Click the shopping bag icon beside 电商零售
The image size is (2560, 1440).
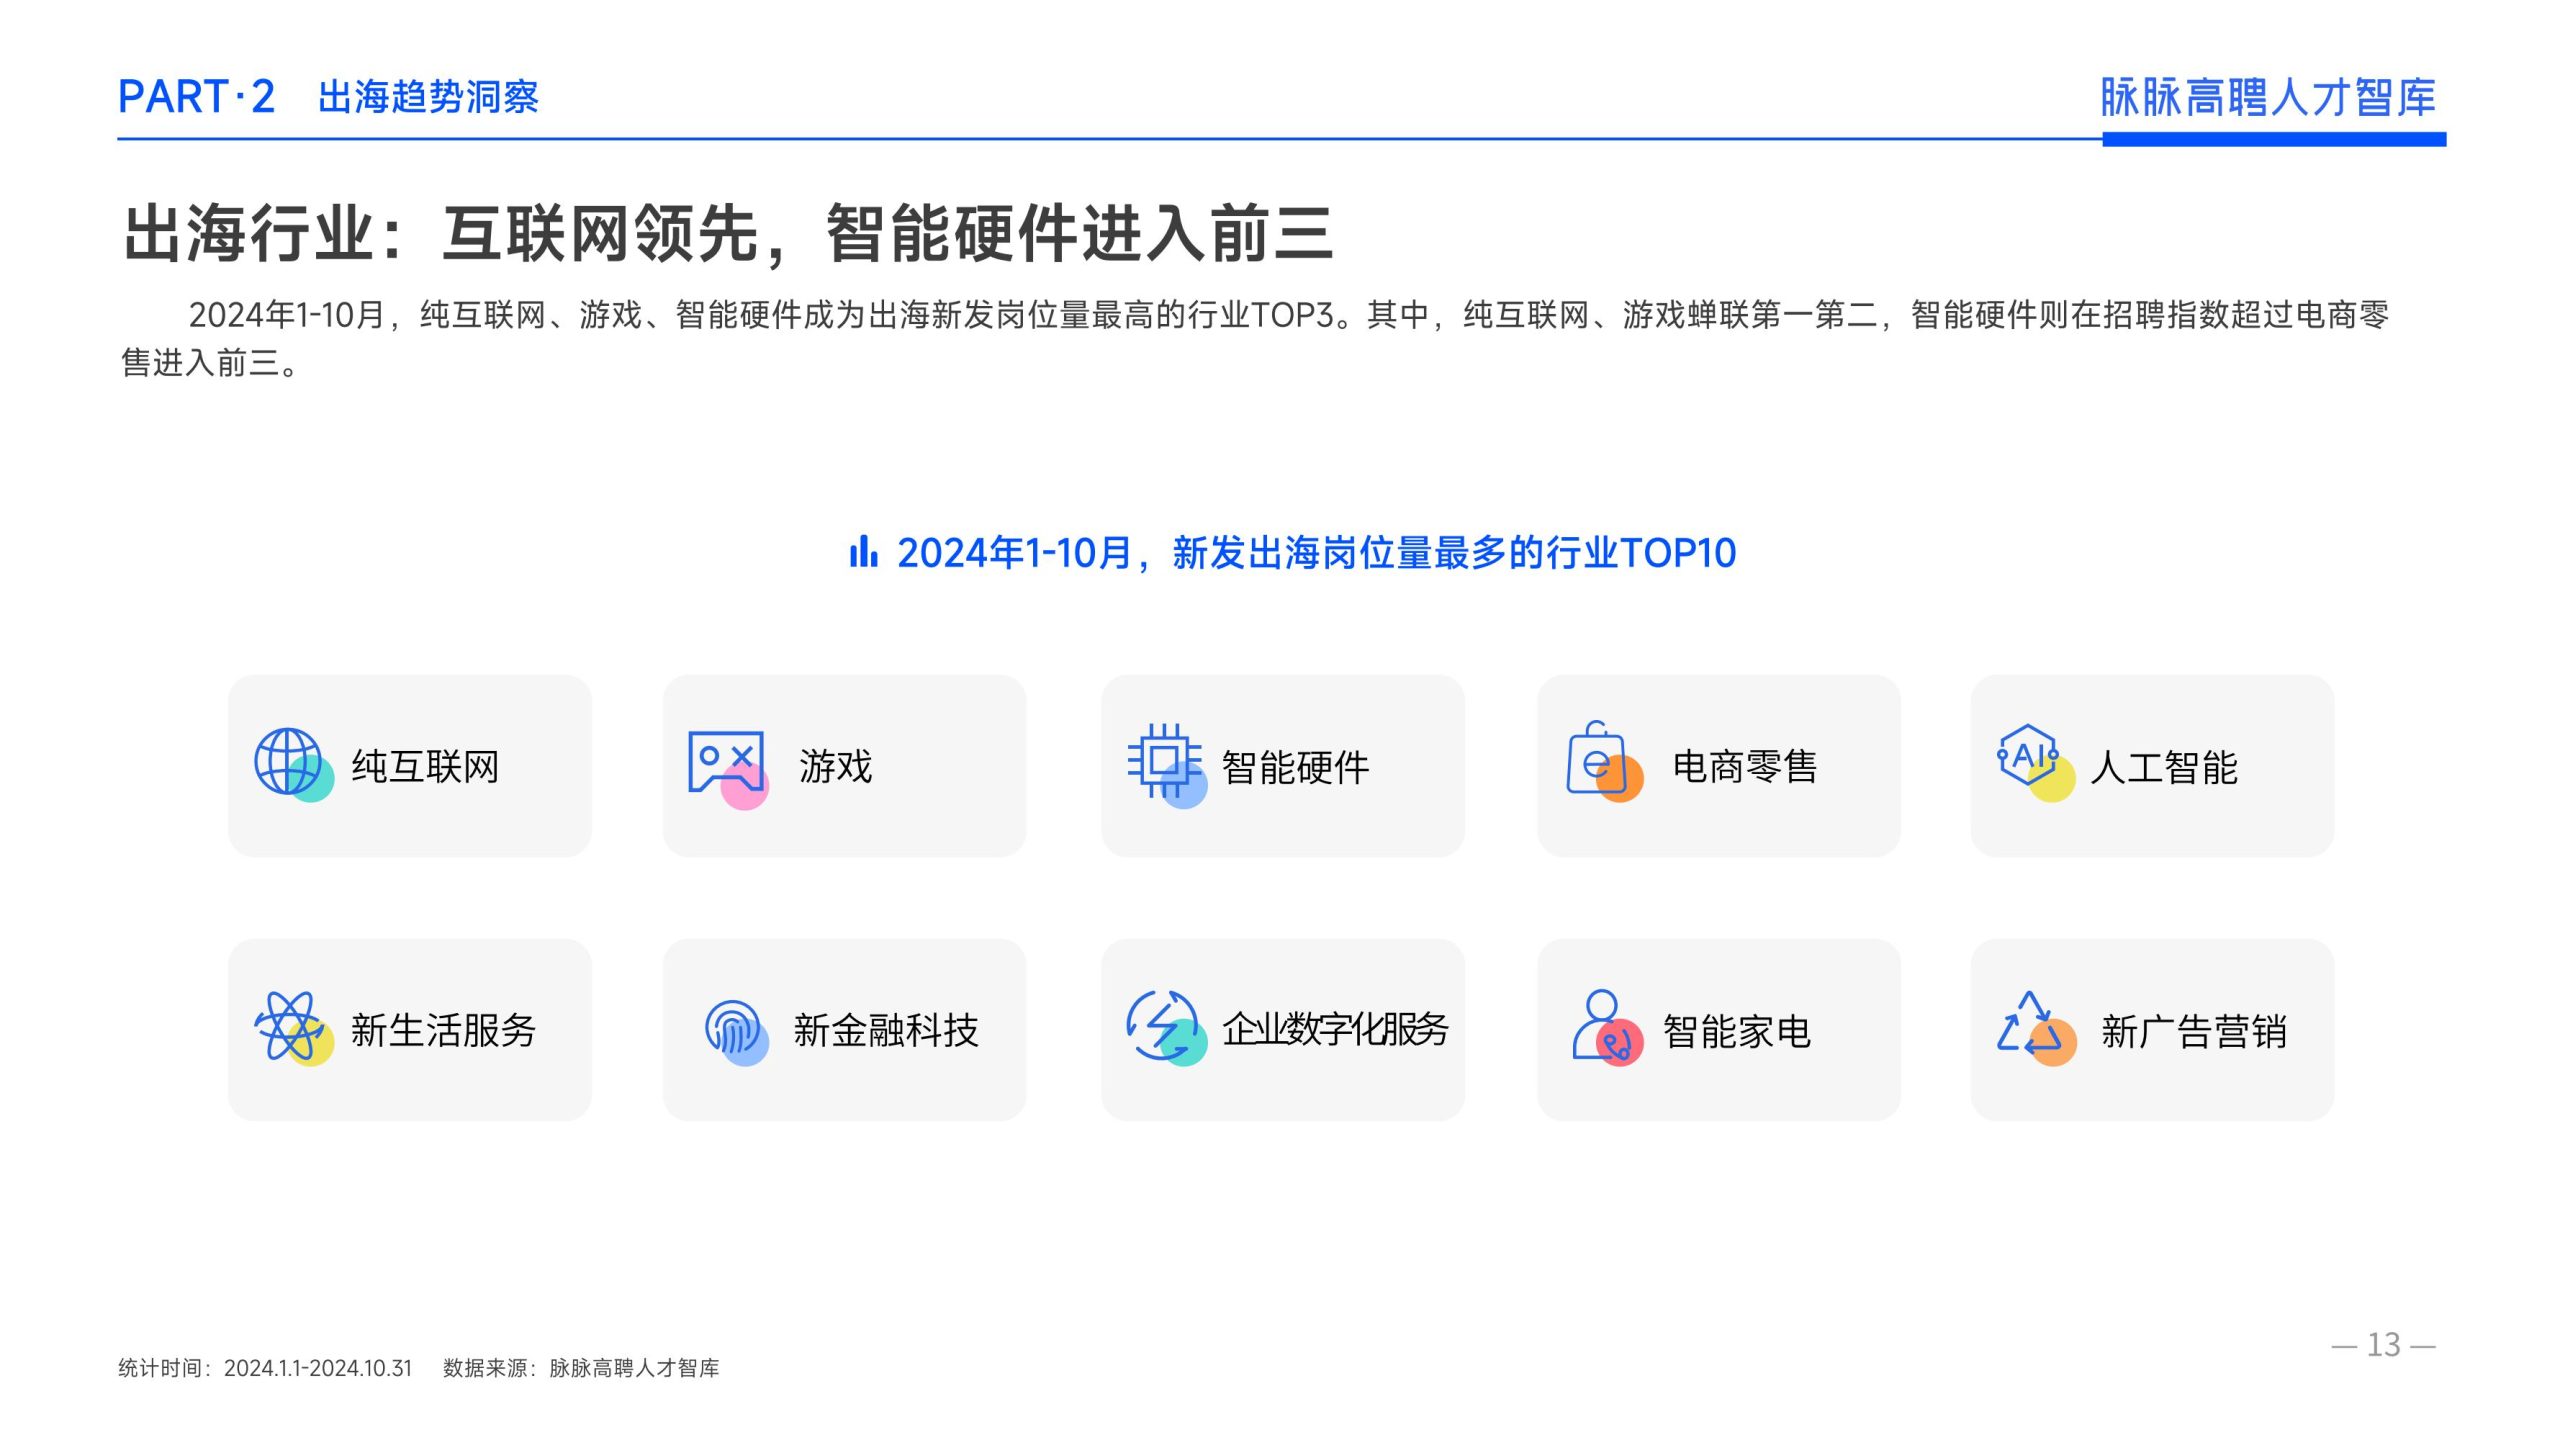1601,762
